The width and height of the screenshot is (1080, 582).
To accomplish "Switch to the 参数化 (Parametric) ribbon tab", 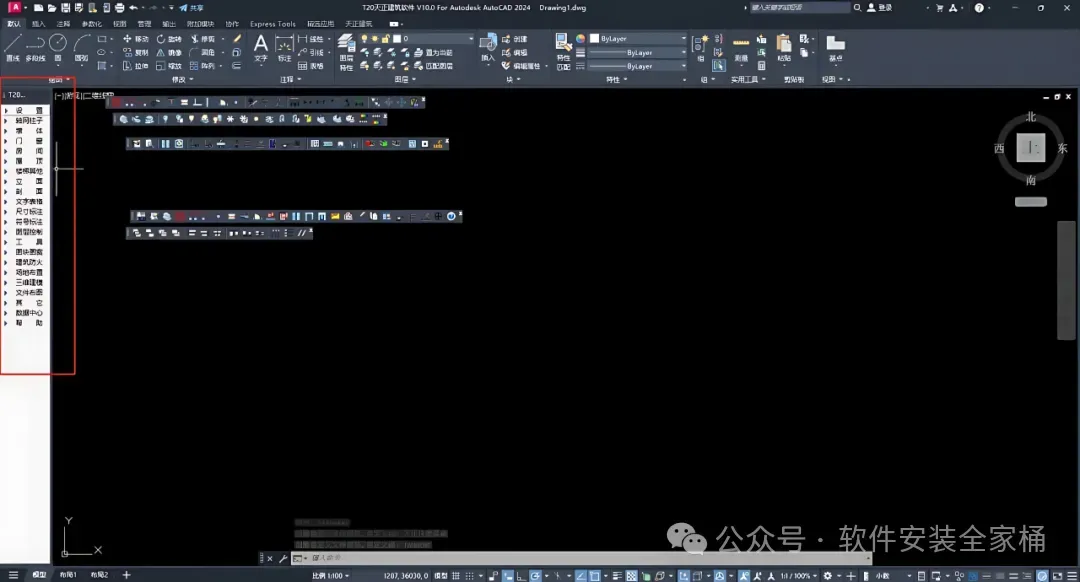I will coord(92,24).
